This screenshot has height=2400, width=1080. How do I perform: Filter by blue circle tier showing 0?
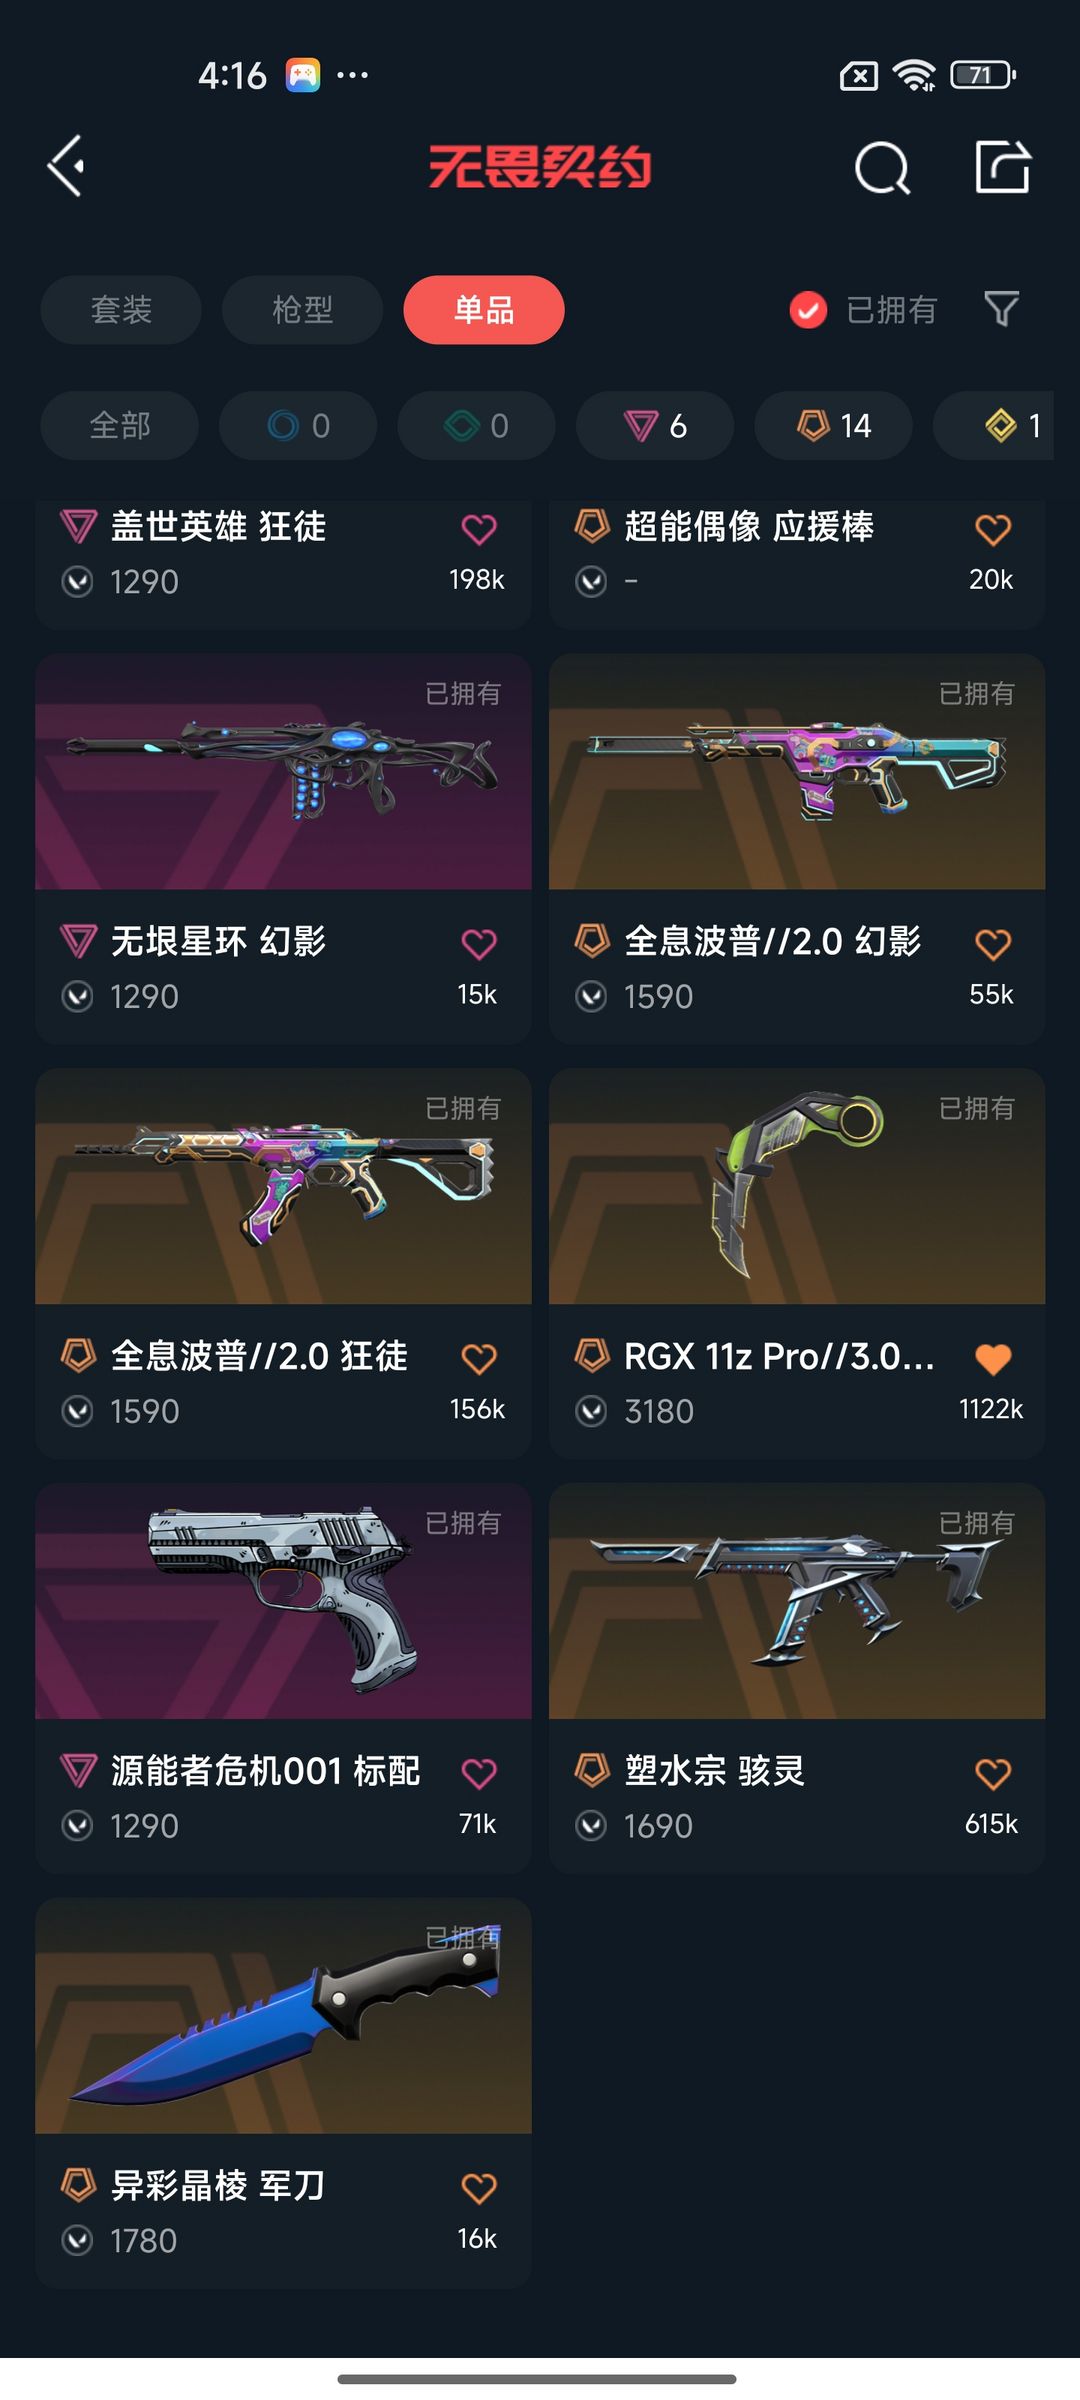pyautogui.click(x=298, y=426)
